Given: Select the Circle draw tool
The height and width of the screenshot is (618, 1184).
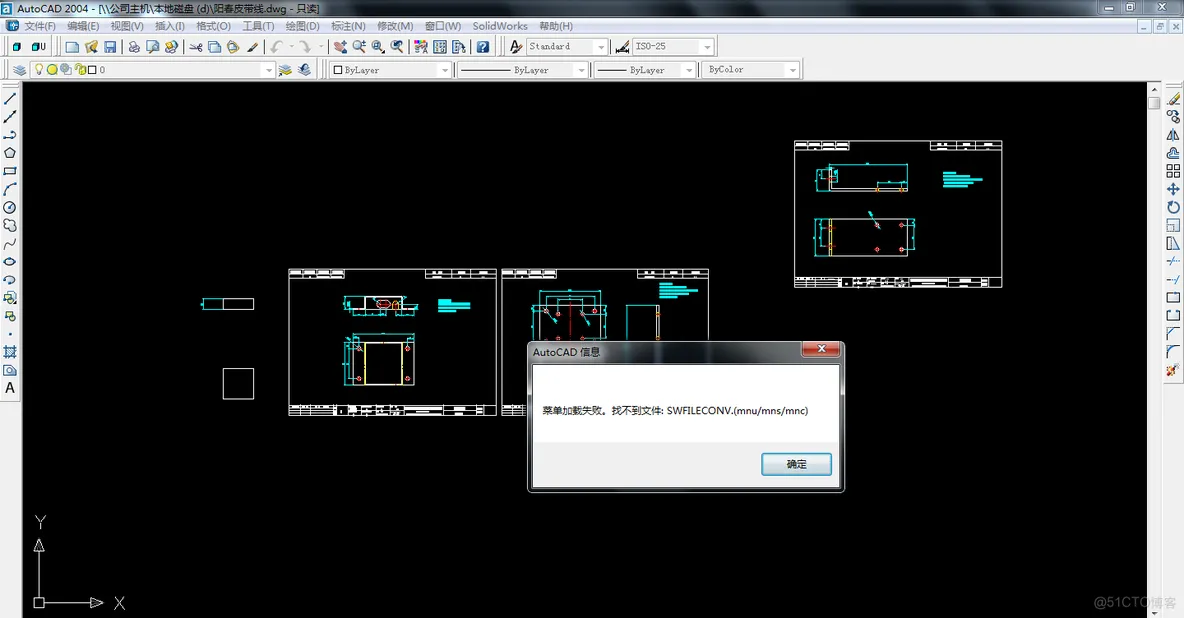Looking at the screenshot, I should 10,208.
